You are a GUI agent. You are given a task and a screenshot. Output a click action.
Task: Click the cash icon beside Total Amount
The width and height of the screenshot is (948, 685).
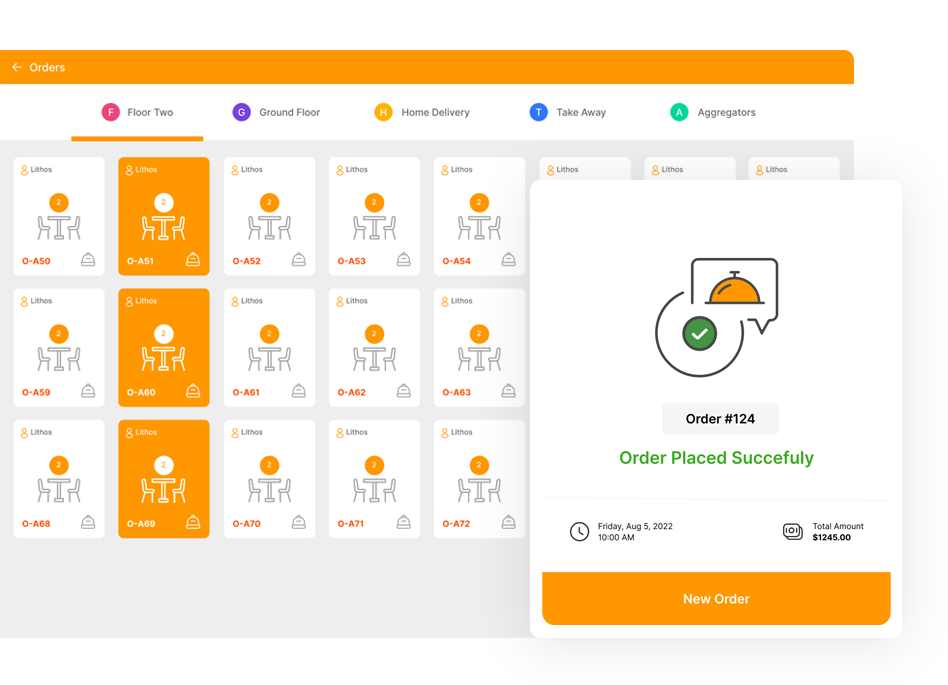(x=793, y=531)
